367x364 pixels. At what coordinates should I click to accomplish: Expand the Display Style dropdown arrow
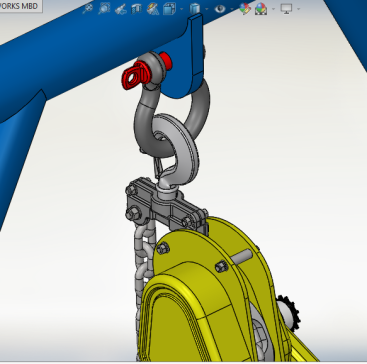pos(207,9)
